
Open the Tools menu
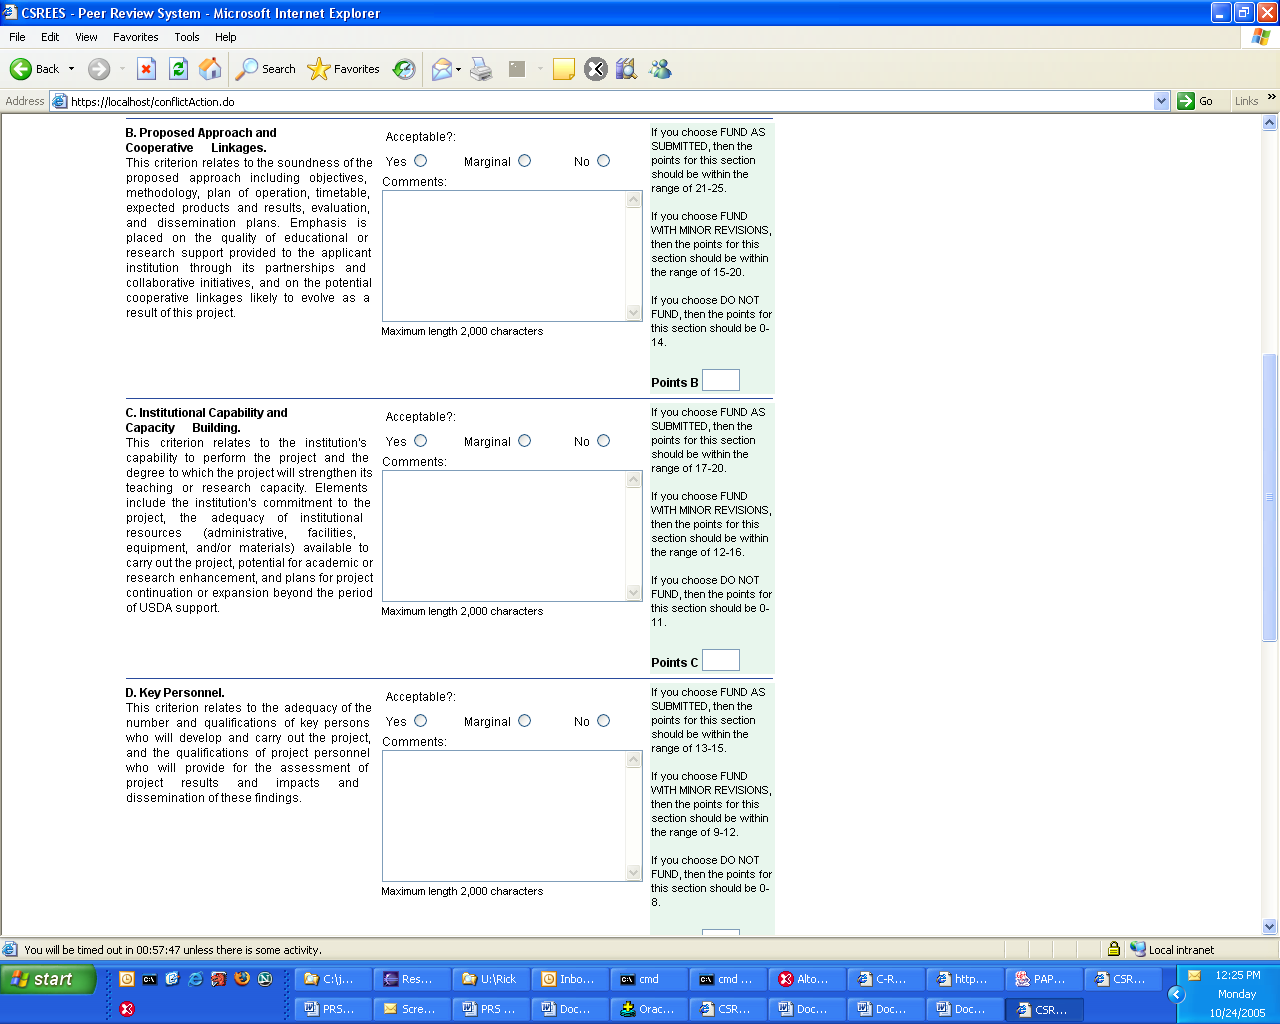tap(187, 37)
